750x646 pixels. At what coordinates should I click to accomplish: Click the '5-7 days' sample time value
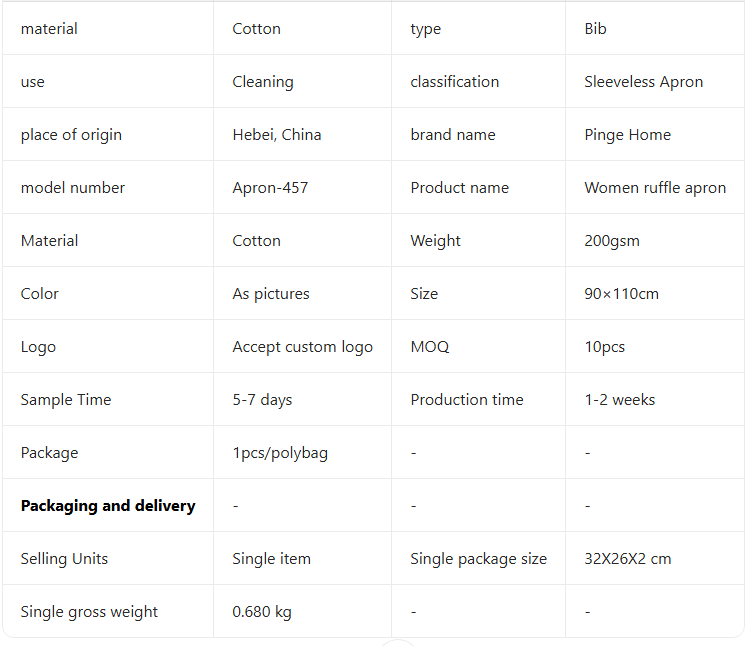tap(262, 400)
